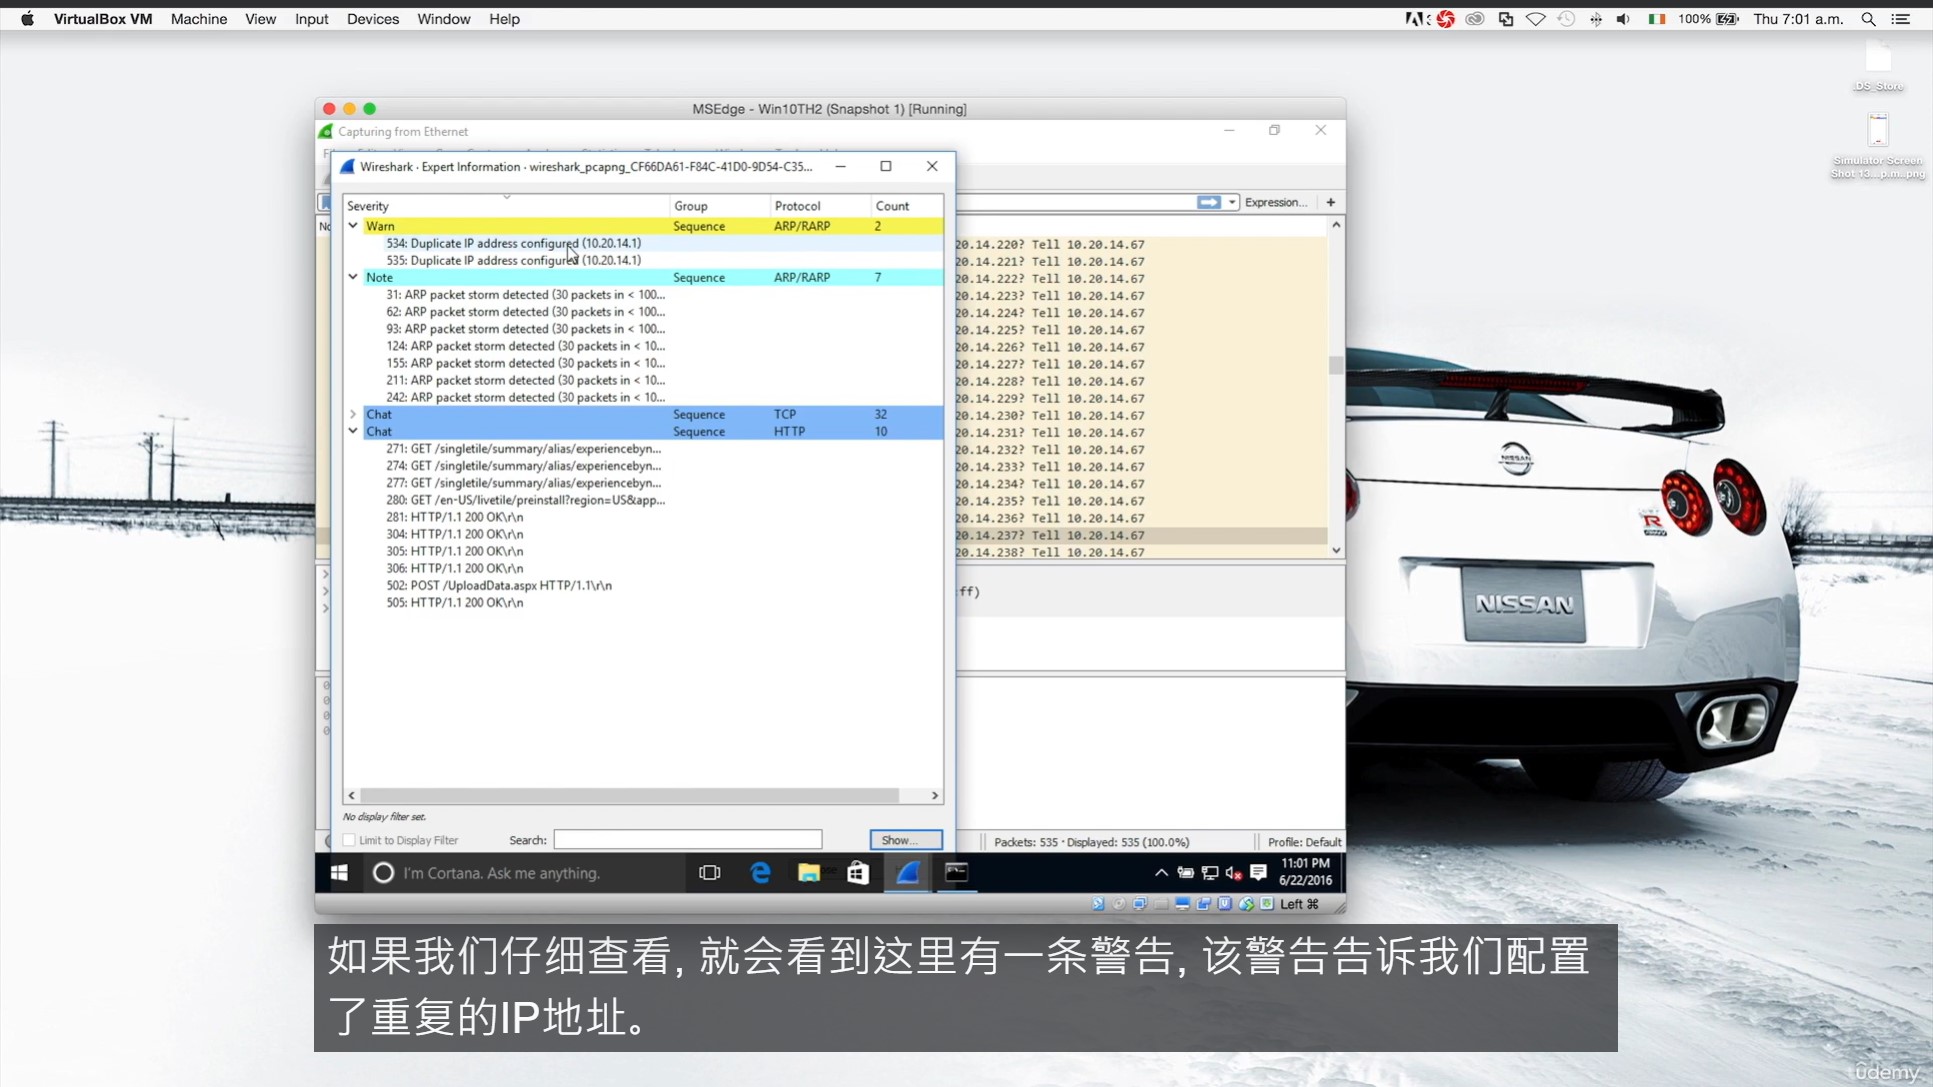The image size is (1933, 1087).
Task: Click the Expression... button
Action: pos(1275,202)
